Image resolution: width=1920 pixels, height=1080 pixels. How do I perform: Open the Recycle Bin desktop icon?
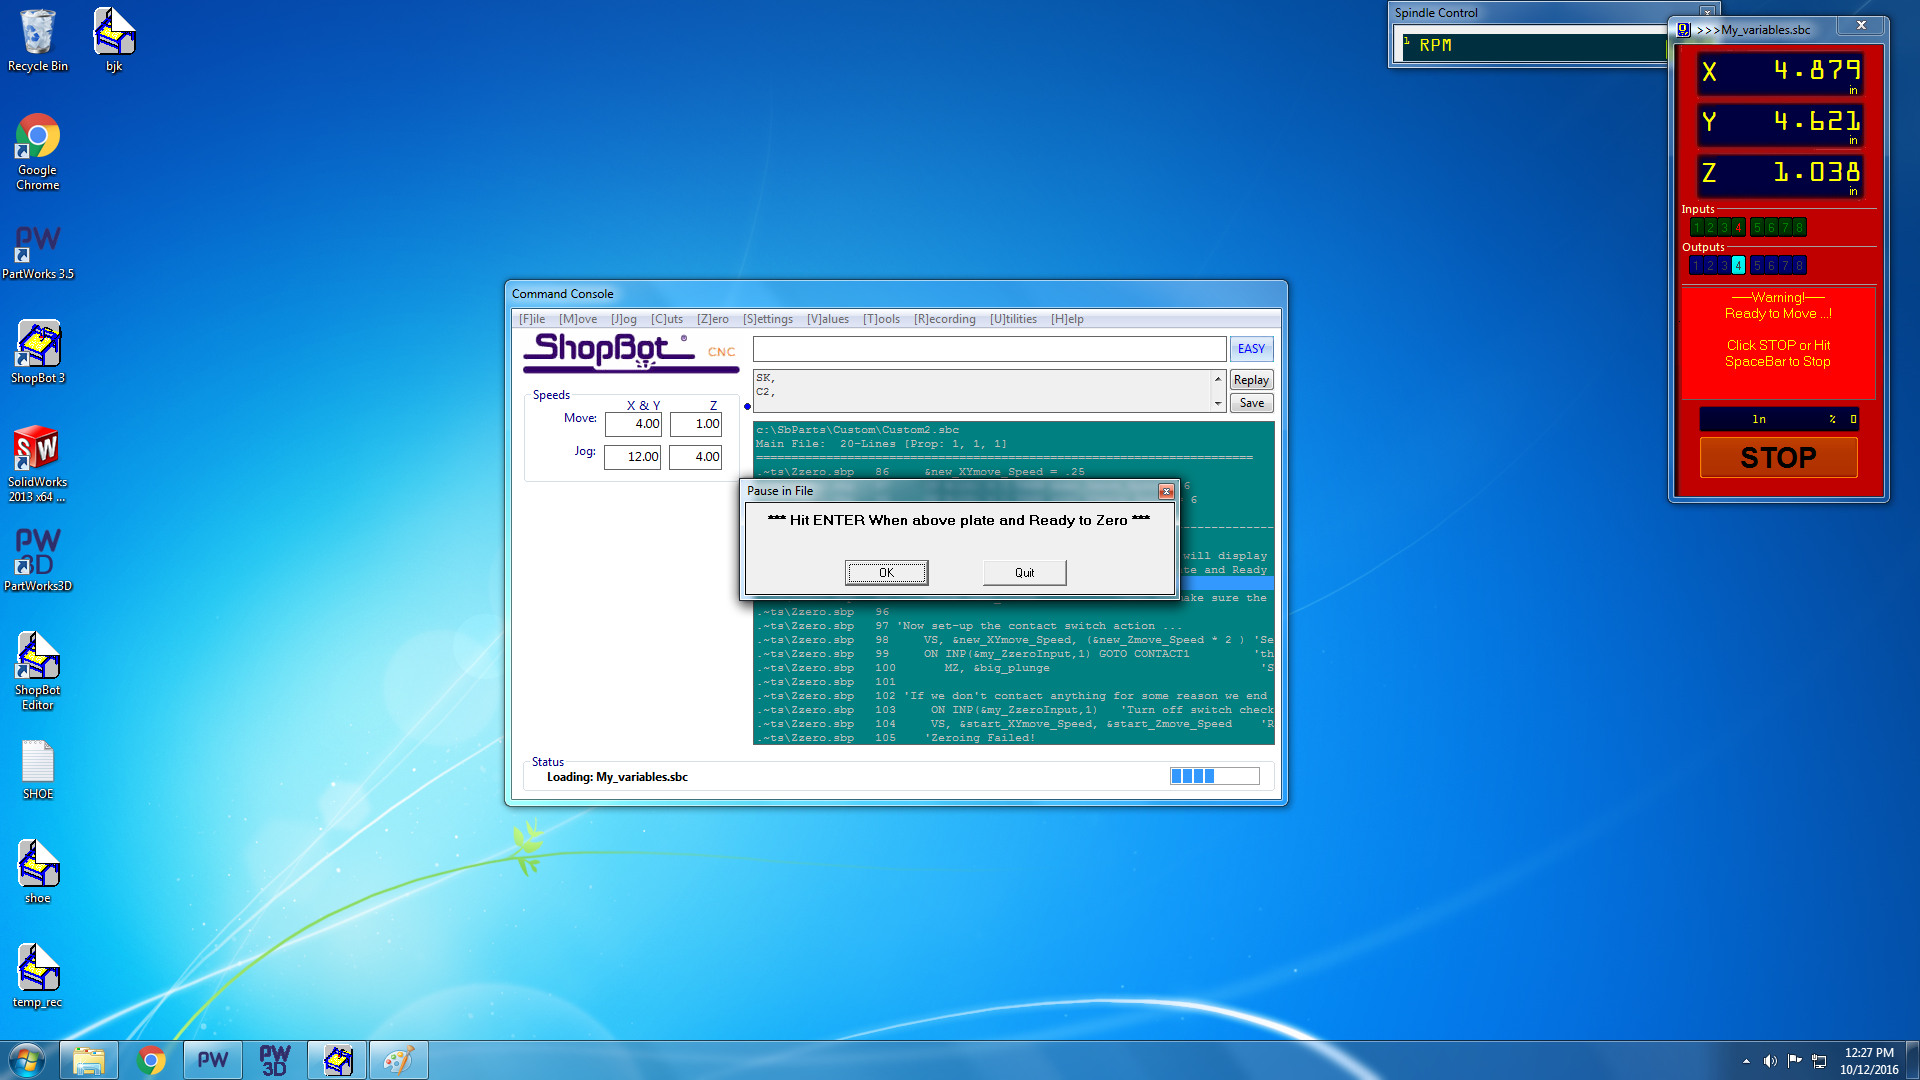(x=38, y=40)
